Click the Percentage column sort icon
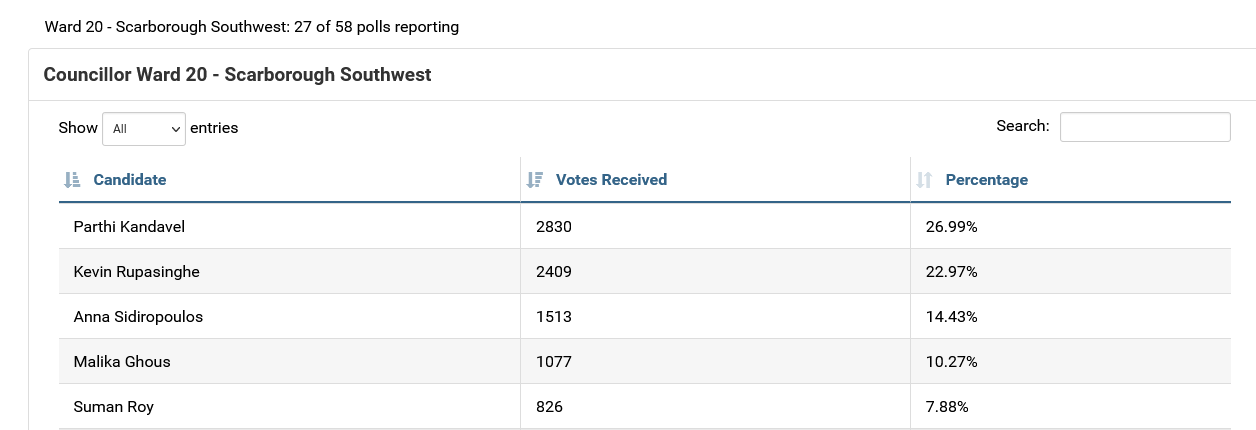The height and width of the screenshot is (430, 1256). tap(925, 180)
